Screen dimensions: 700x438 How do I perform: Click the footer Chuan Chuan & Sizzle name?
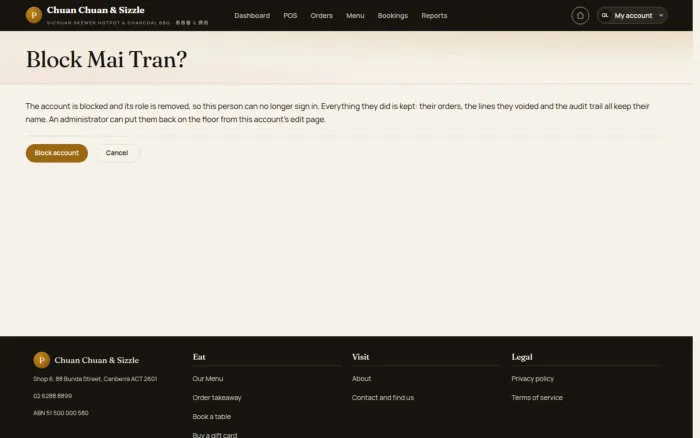tap(96, 360)
